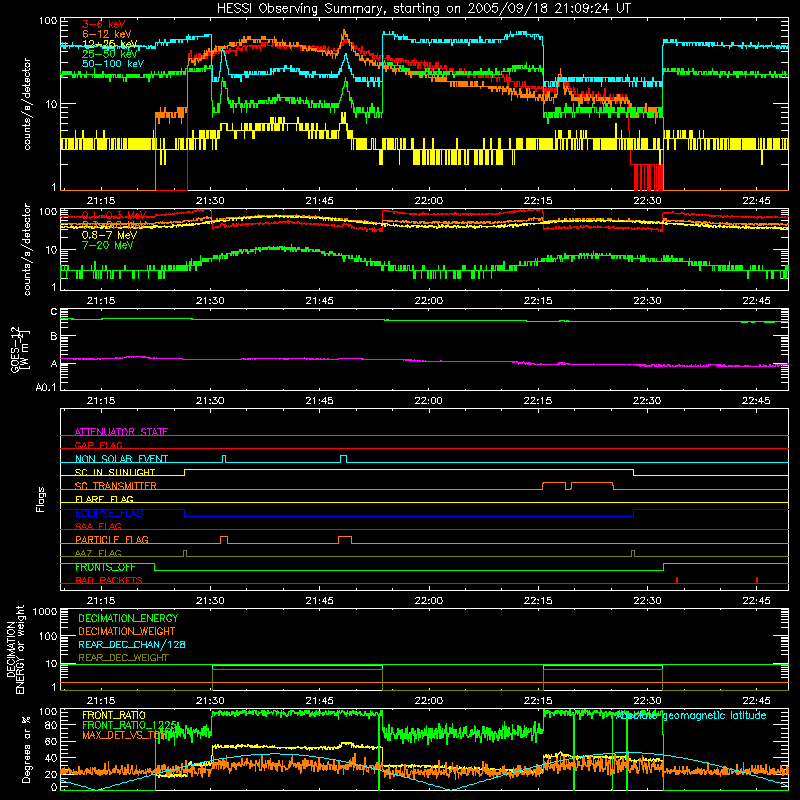800x800 pixels.
Task: Click the NON_SOLAR_EVENT flag label
Action: 121,459
